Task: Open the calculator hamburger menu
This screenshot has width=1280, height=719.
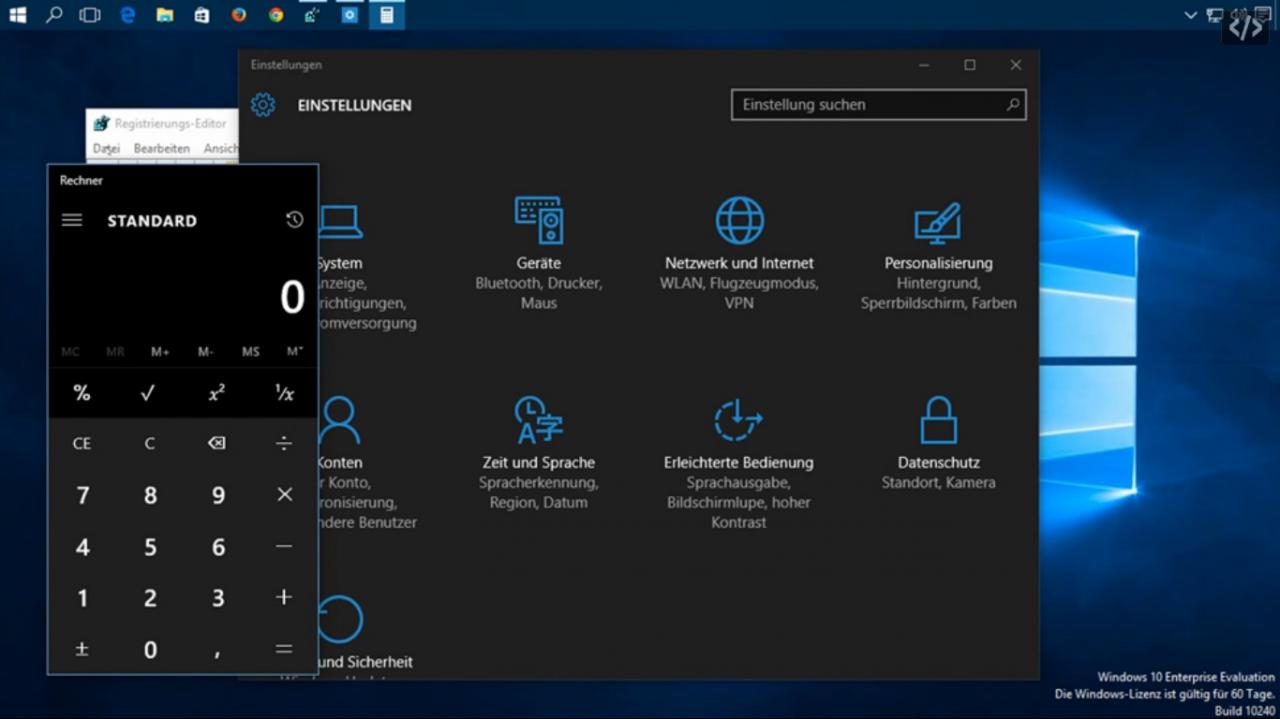Action: coord(72,220)
